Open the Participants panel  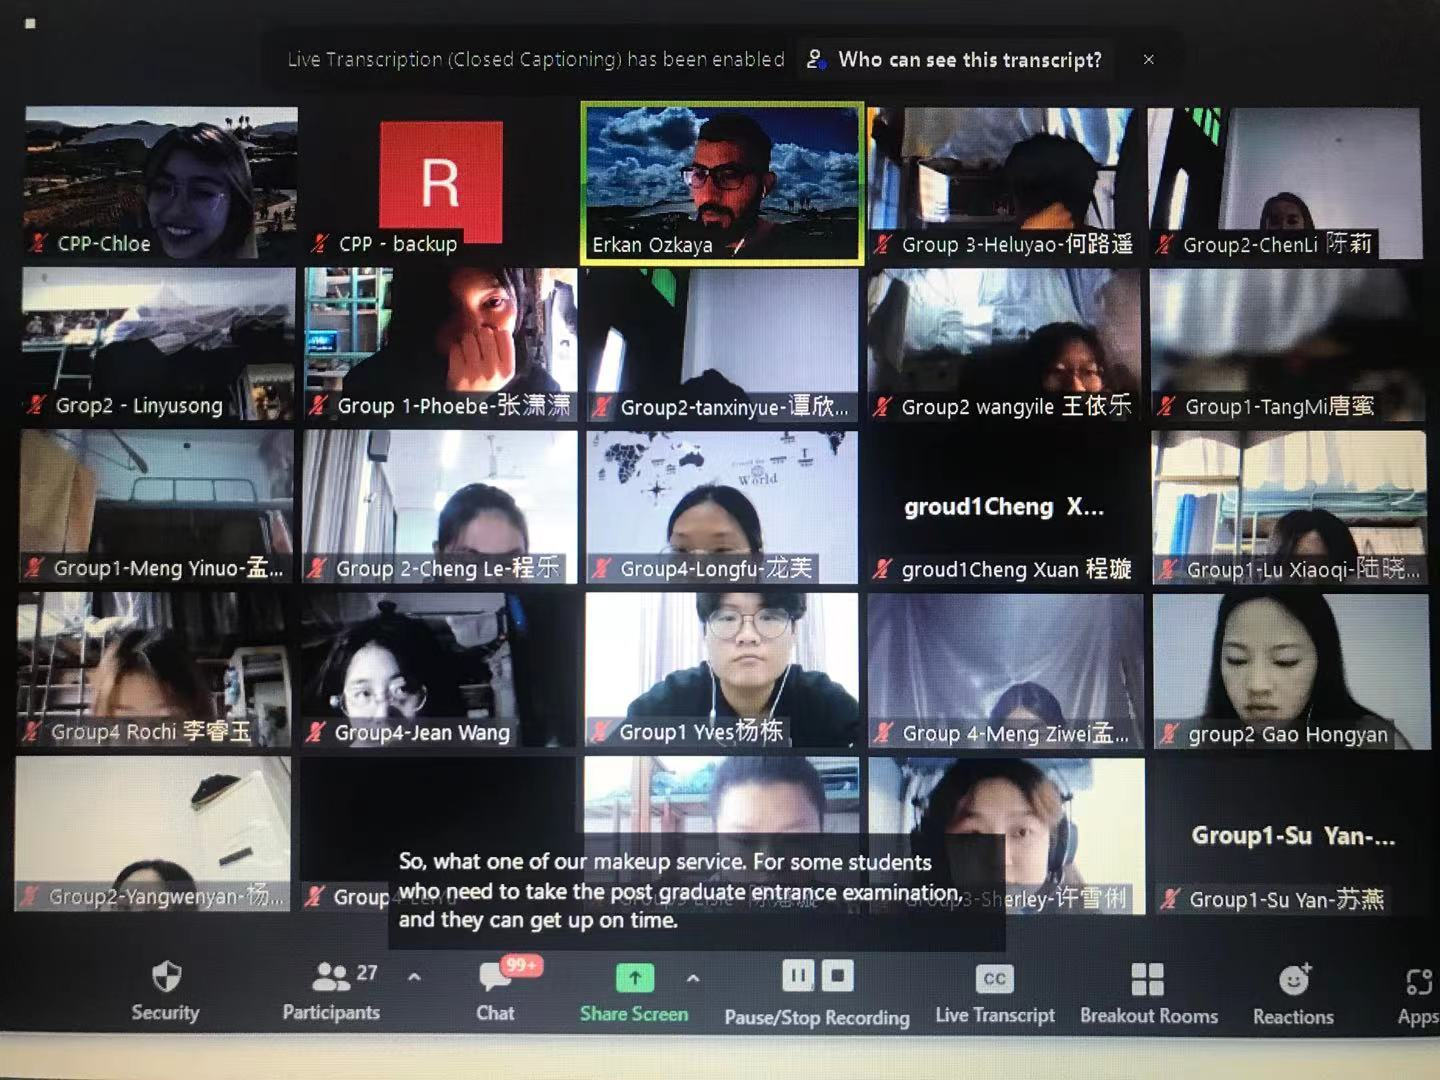(332, 977)
